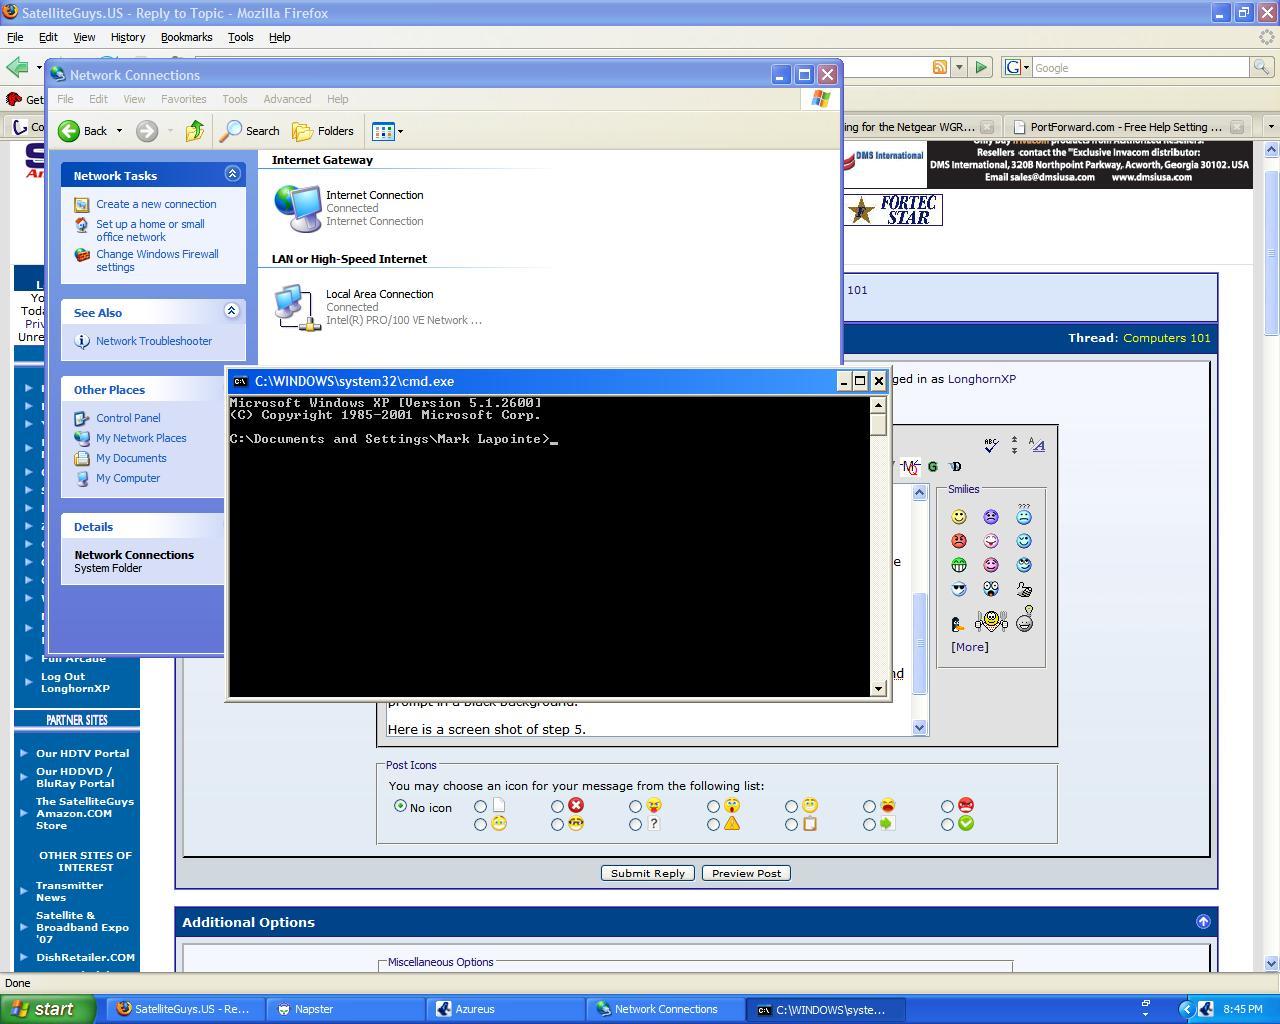Open the Tools menu in Firefox
The image size is (1280, 1024).
click(x=240, y=37)
